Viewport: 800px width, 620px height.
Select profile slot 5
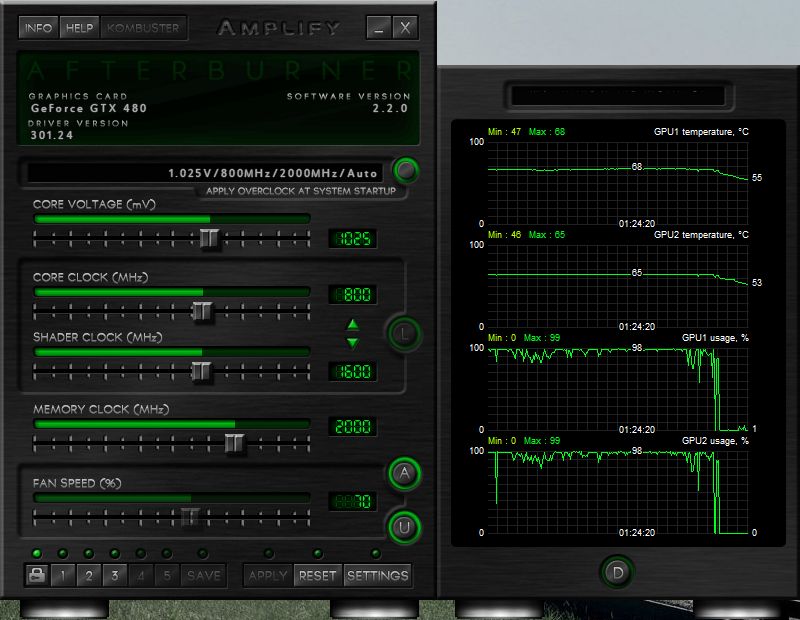[167, 575]
